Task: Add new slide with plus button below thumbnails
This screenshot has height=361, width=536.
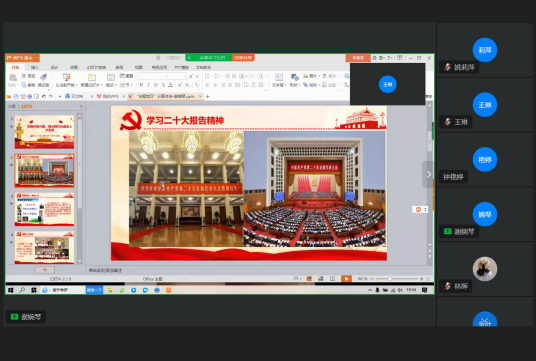Action: coord(45,270)
